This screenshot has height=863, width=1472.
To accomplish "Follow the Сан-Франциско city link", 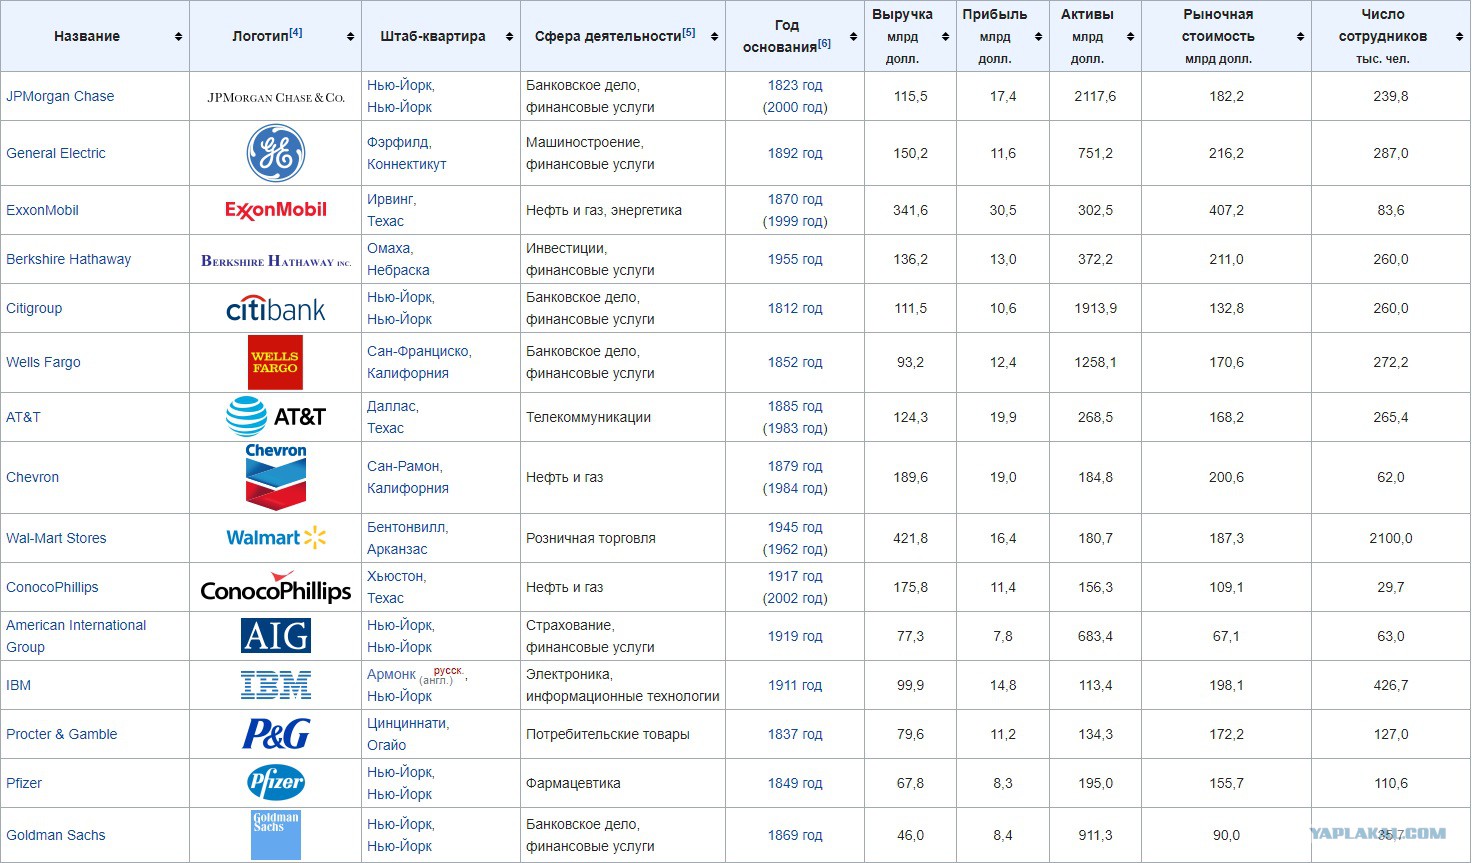I will click(x=419, y=351).
